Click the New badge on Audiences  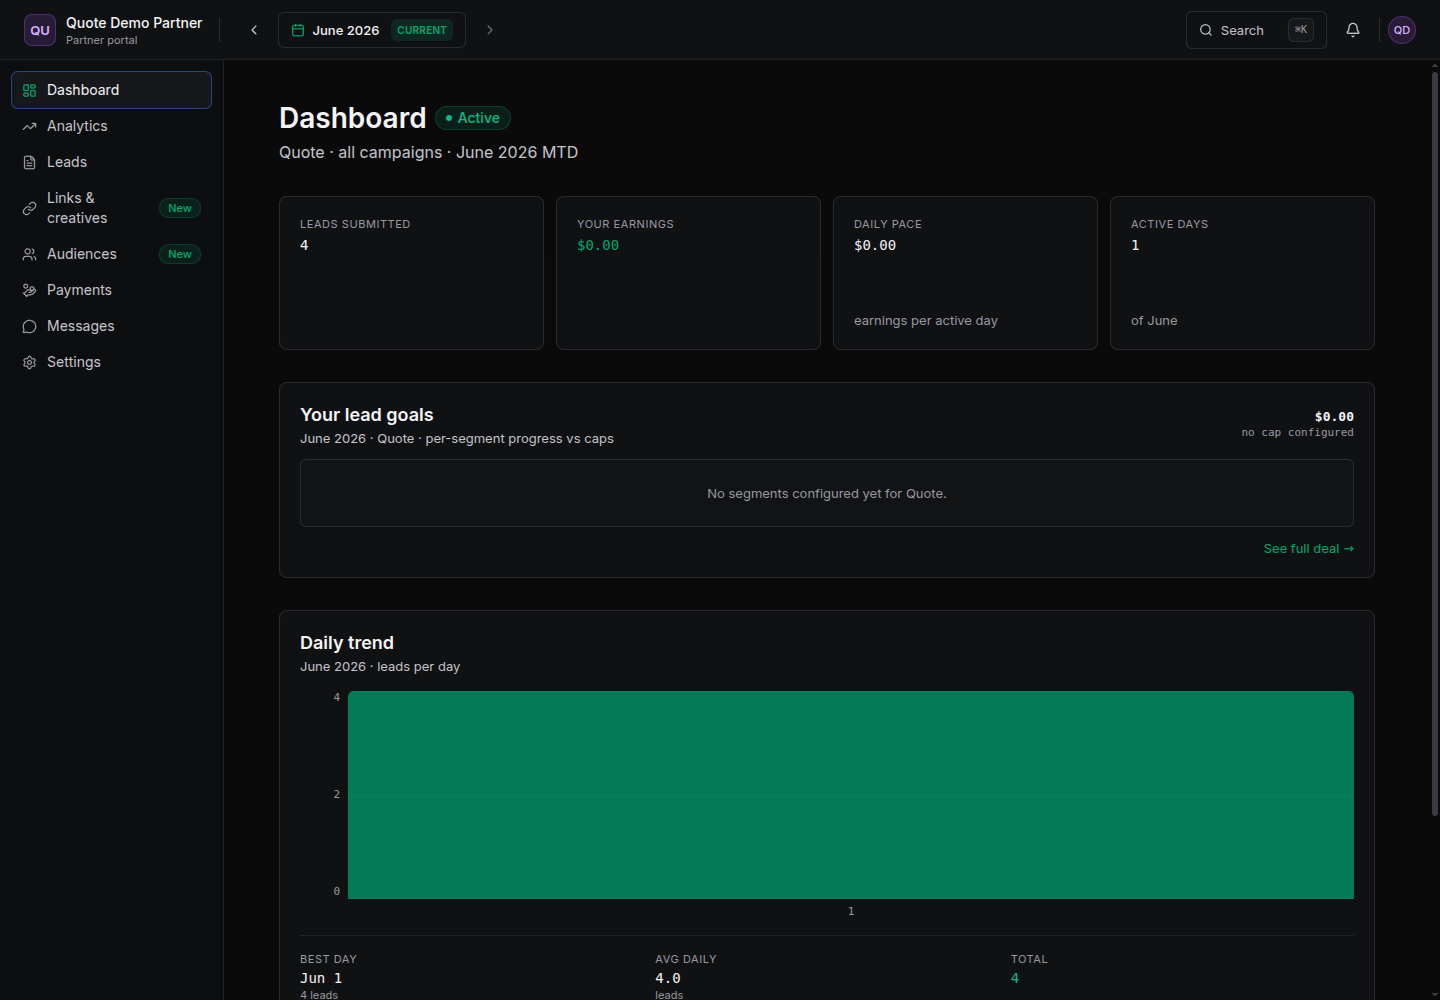[x=180, y=254]
